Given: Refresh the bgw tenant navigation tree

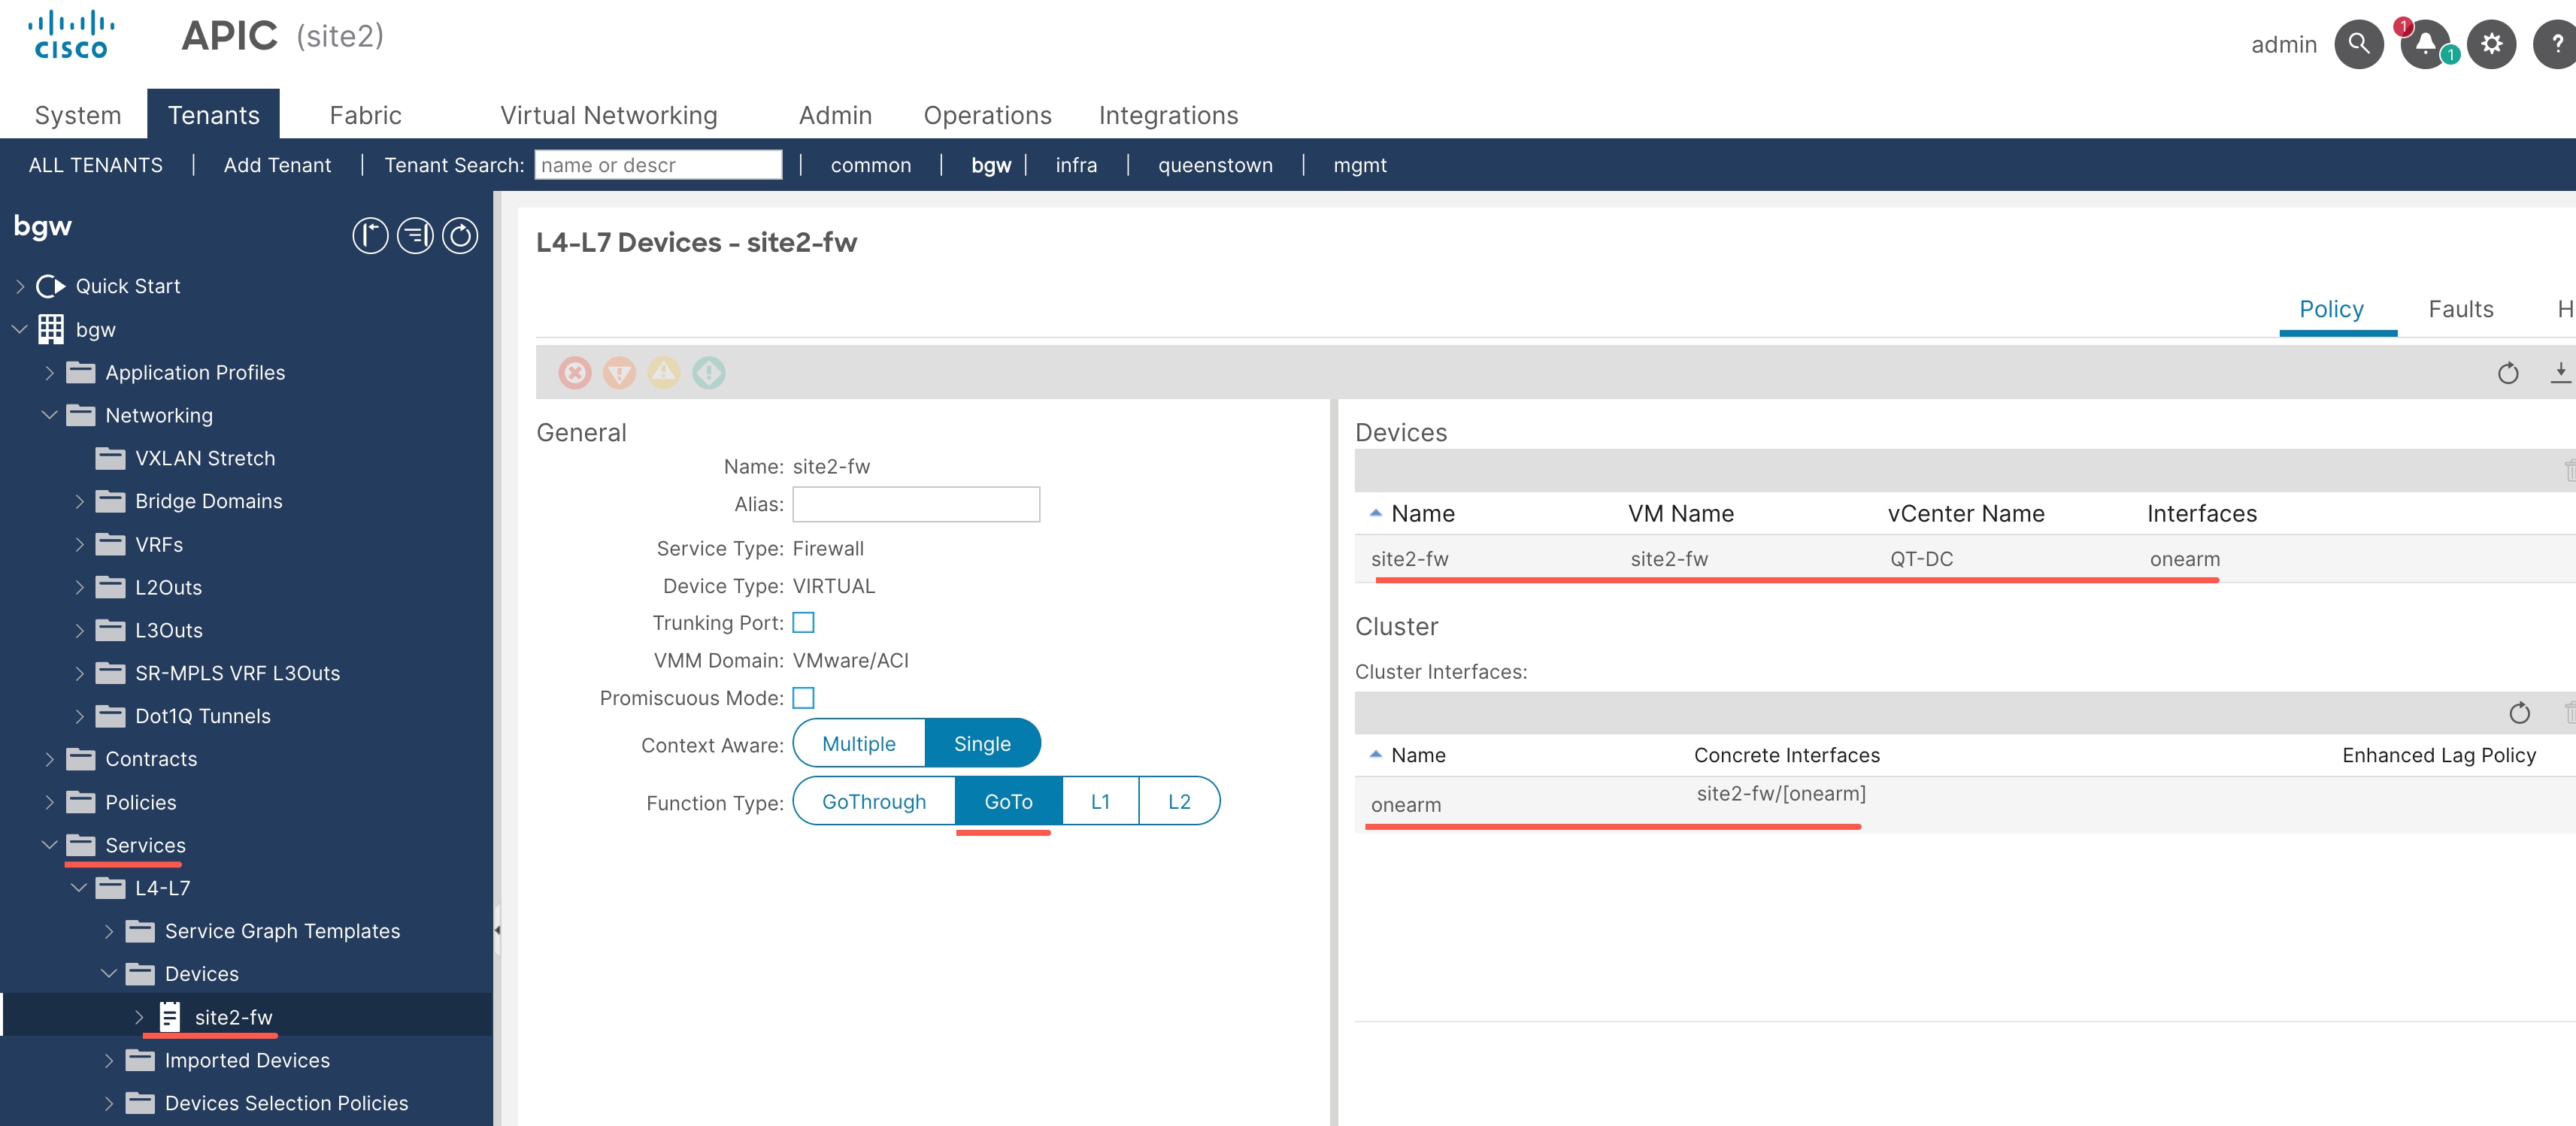Looking at the screenshot, I should [x=460, y=236].
